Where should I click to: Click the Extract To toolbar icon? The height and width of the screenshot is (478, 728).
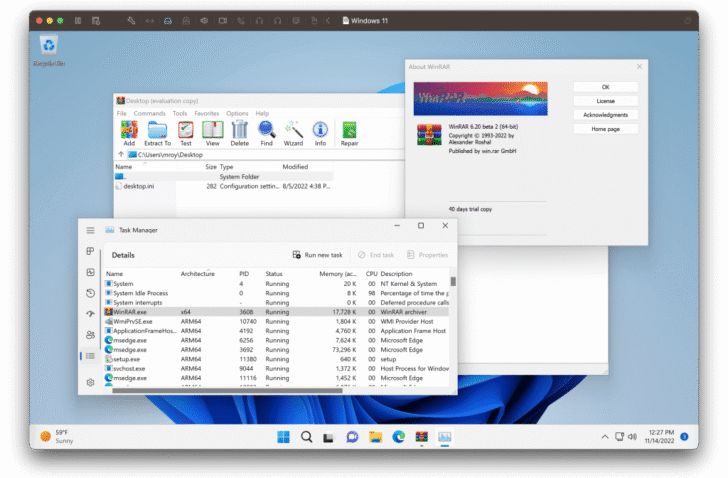(x=157, y=133)
